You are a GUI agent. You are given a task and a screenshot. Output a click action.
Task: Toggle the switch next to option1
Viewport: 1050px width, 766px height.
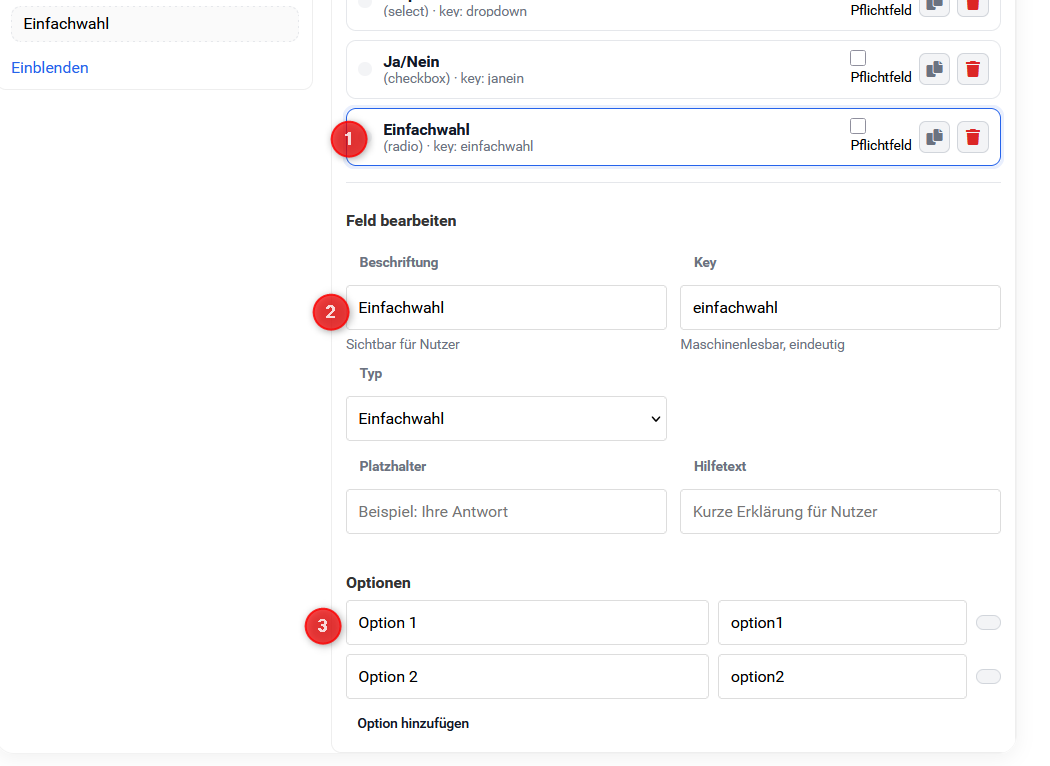click(988, 623)
